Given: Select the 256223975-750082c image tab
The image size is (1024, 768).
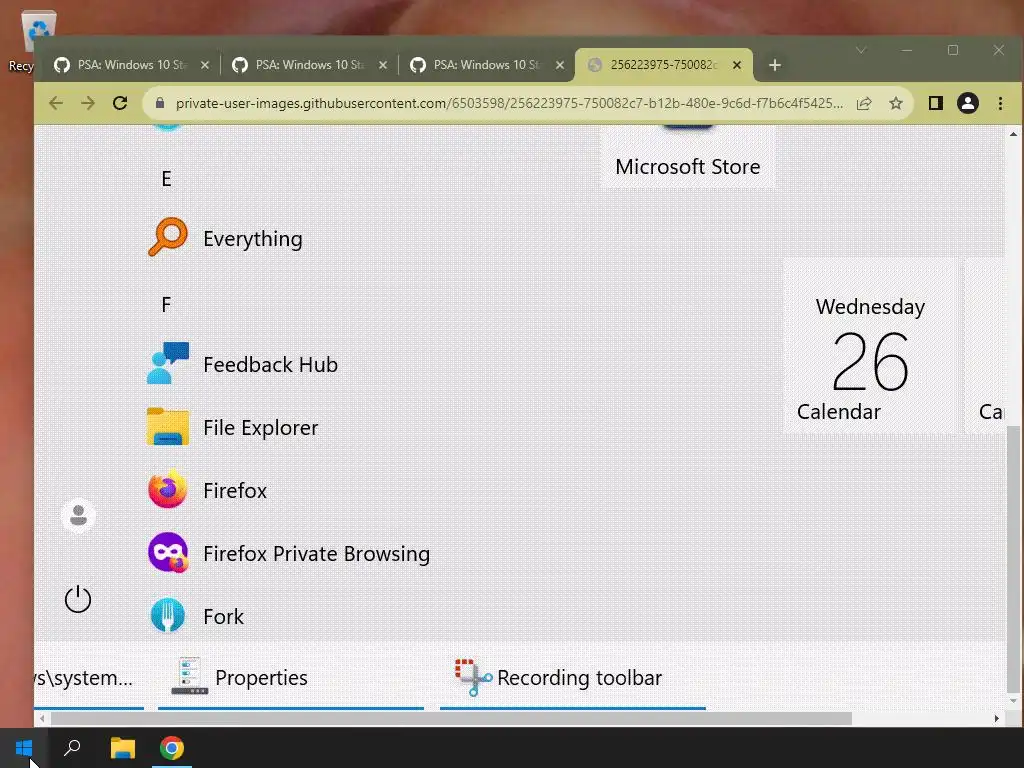Looking at the screenshot, I should tap(664, 65).
